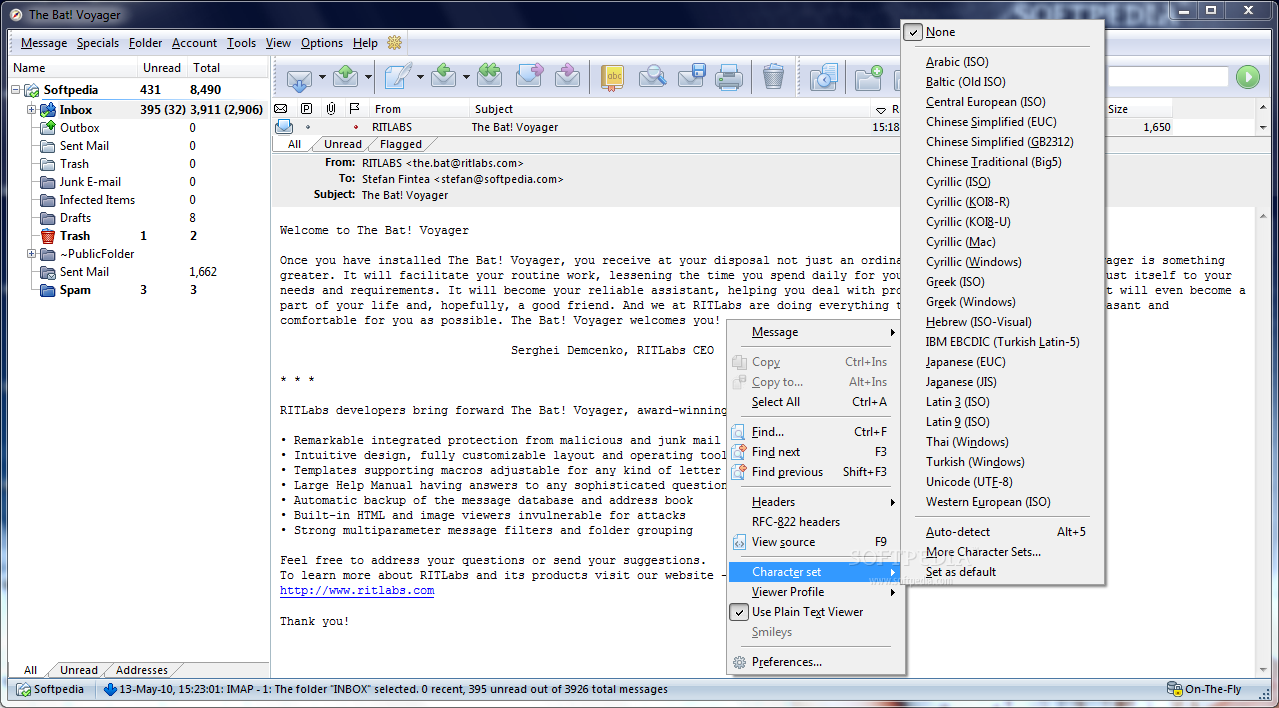Click the Redirect message icon
This screenshot has width=1279, height=708.
[567, 77]
